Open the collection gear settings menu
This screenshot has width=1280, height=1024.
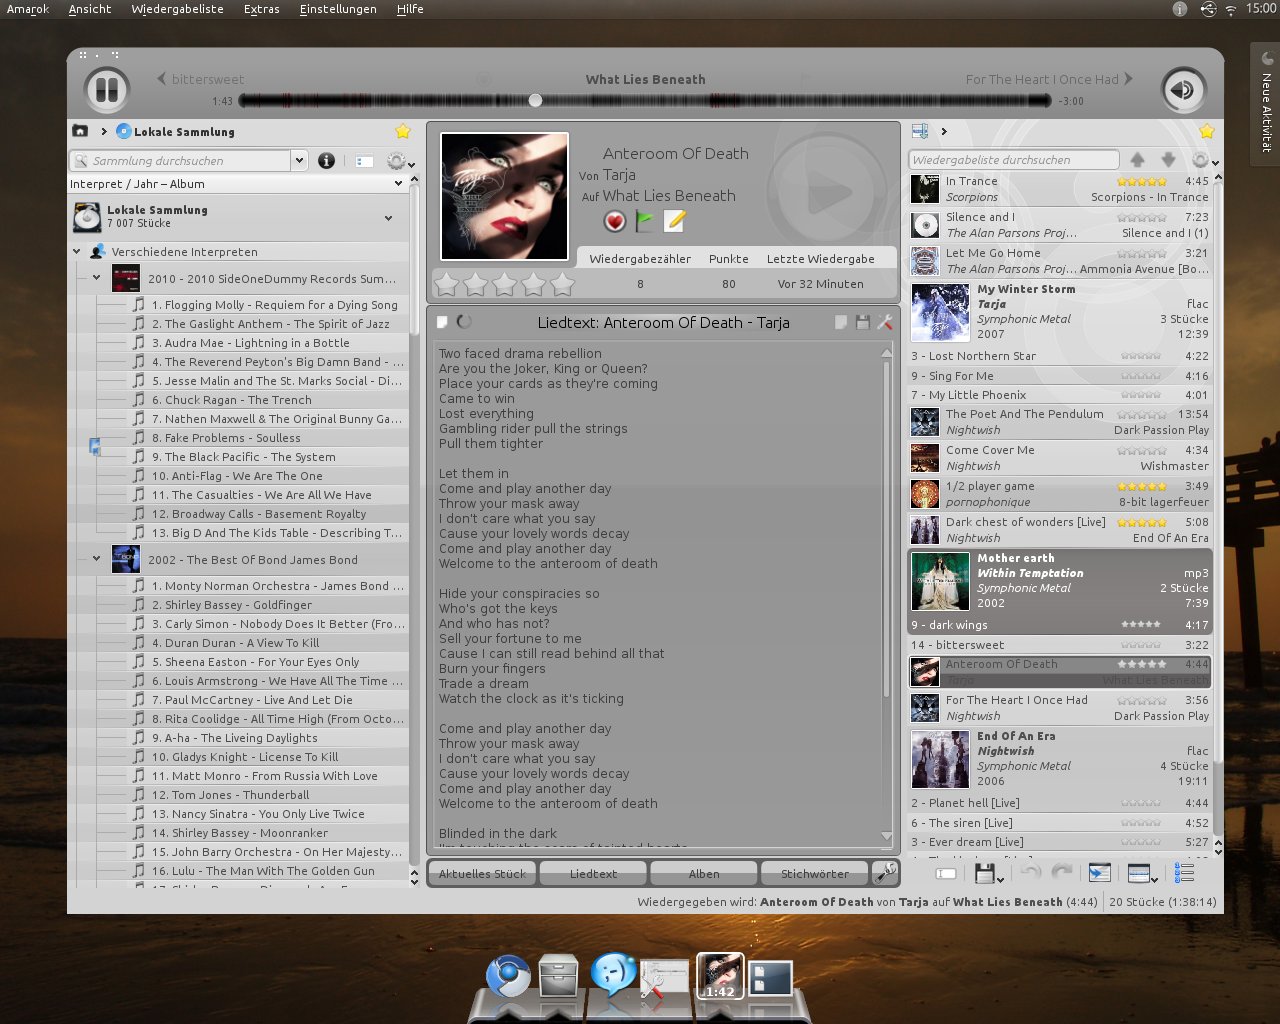(x=399, y=161)
